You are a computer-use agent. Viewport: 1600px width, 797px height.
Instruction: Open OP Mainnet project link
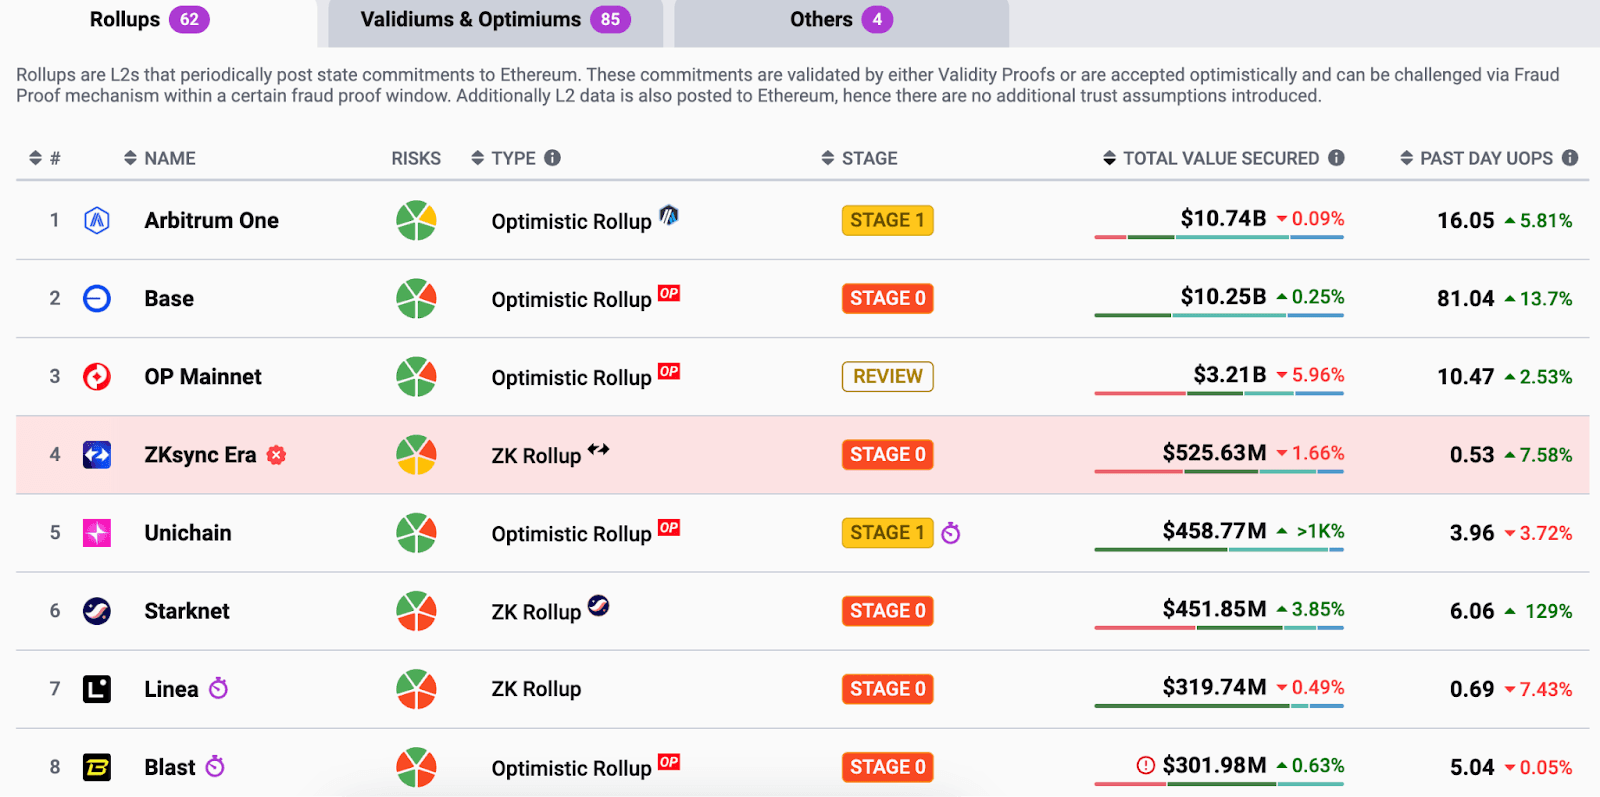pos(203,376)
